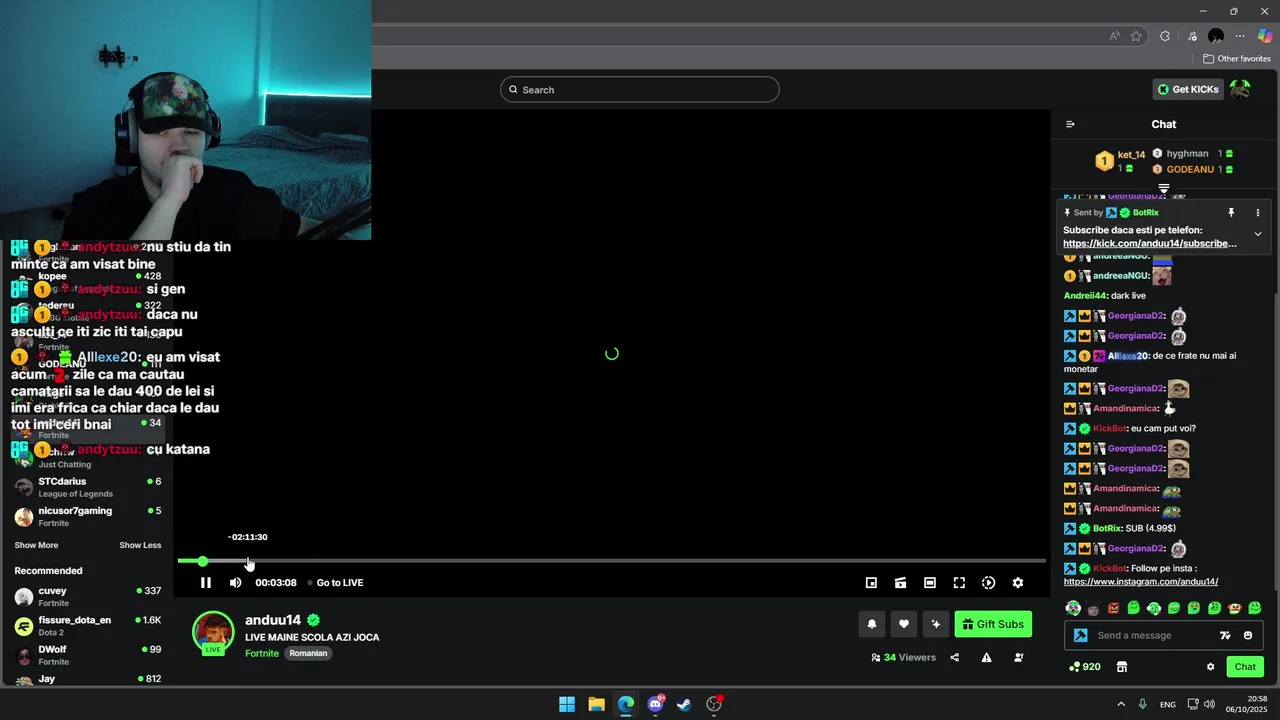Click the text formatting icon in message box
The image size is (1280, 720).
1225,635
